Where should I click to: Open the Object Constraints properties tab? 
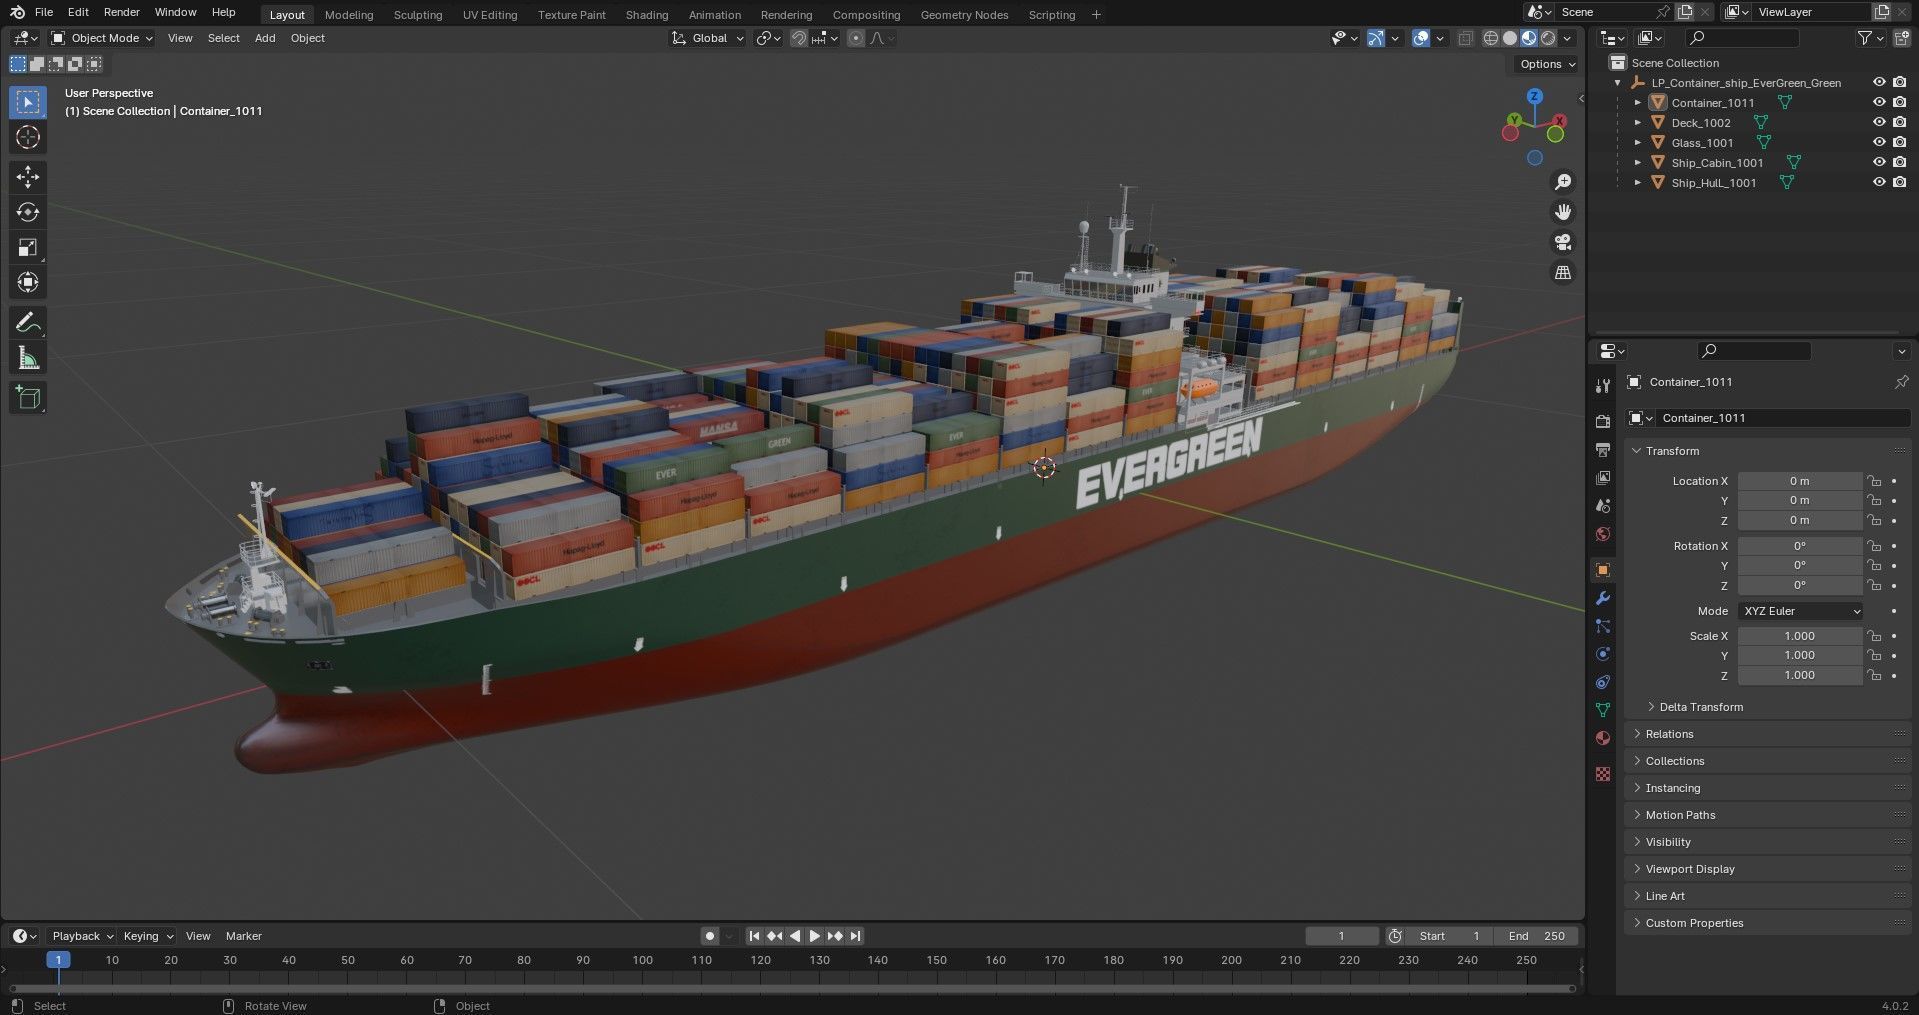tap(1603, 682)
